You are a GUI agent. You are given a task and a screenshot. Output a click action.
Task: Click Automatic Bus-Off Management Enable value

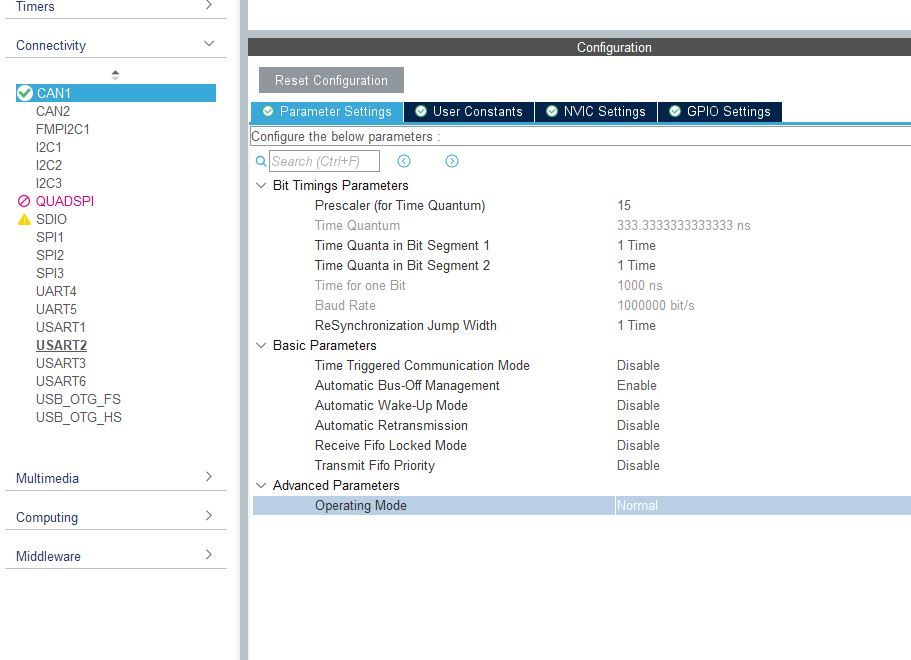pyautogui.click(x=637, y=385)
